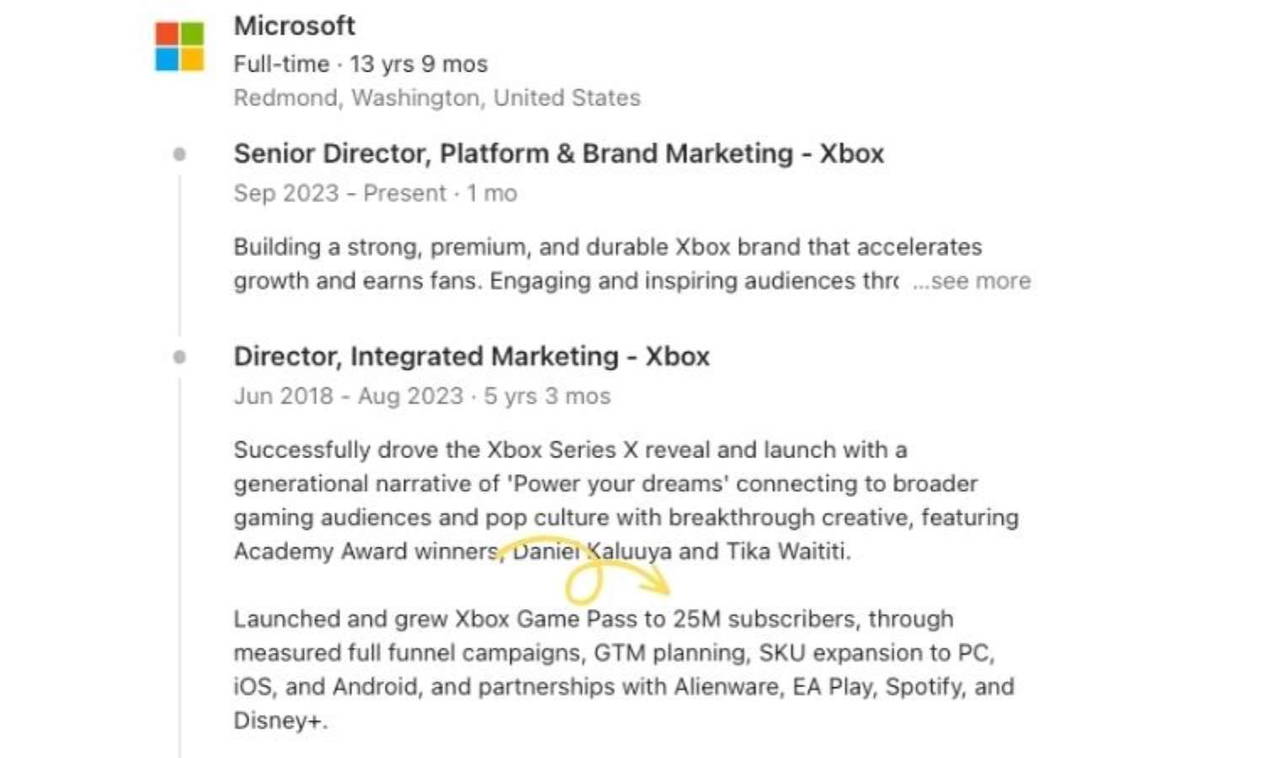The height and width of the screenshot is (758, 1280).
Task: Click the 'Power your dreams' quoted phrase
Action: click(x=617, y=484)
